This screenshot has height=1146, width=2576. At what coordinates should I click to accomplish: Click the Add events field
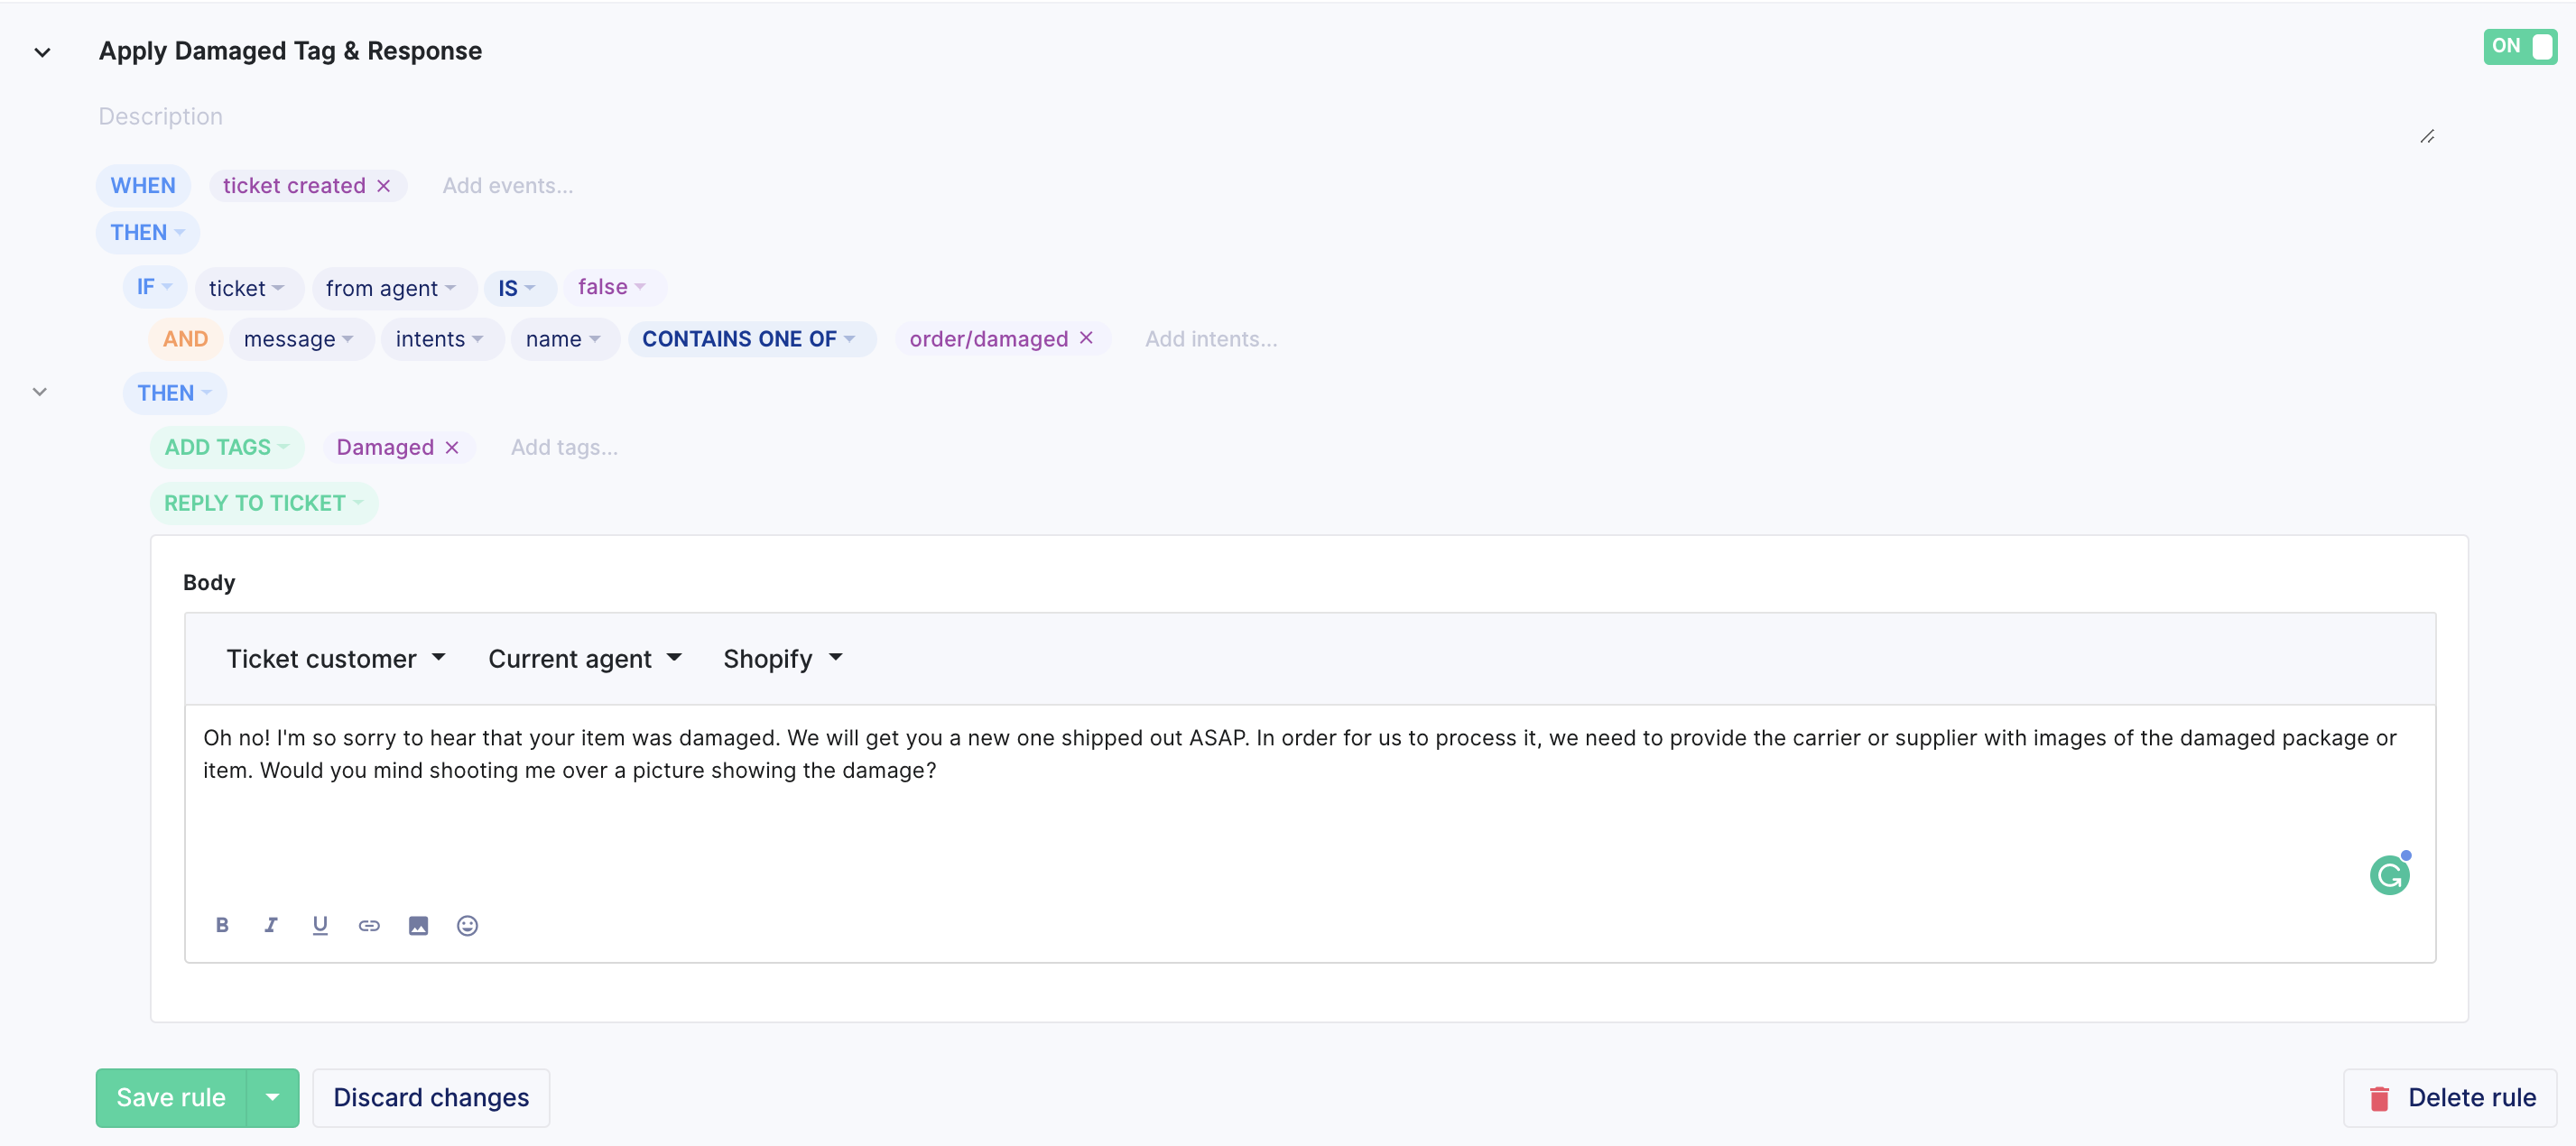click(x=508, y=186)
